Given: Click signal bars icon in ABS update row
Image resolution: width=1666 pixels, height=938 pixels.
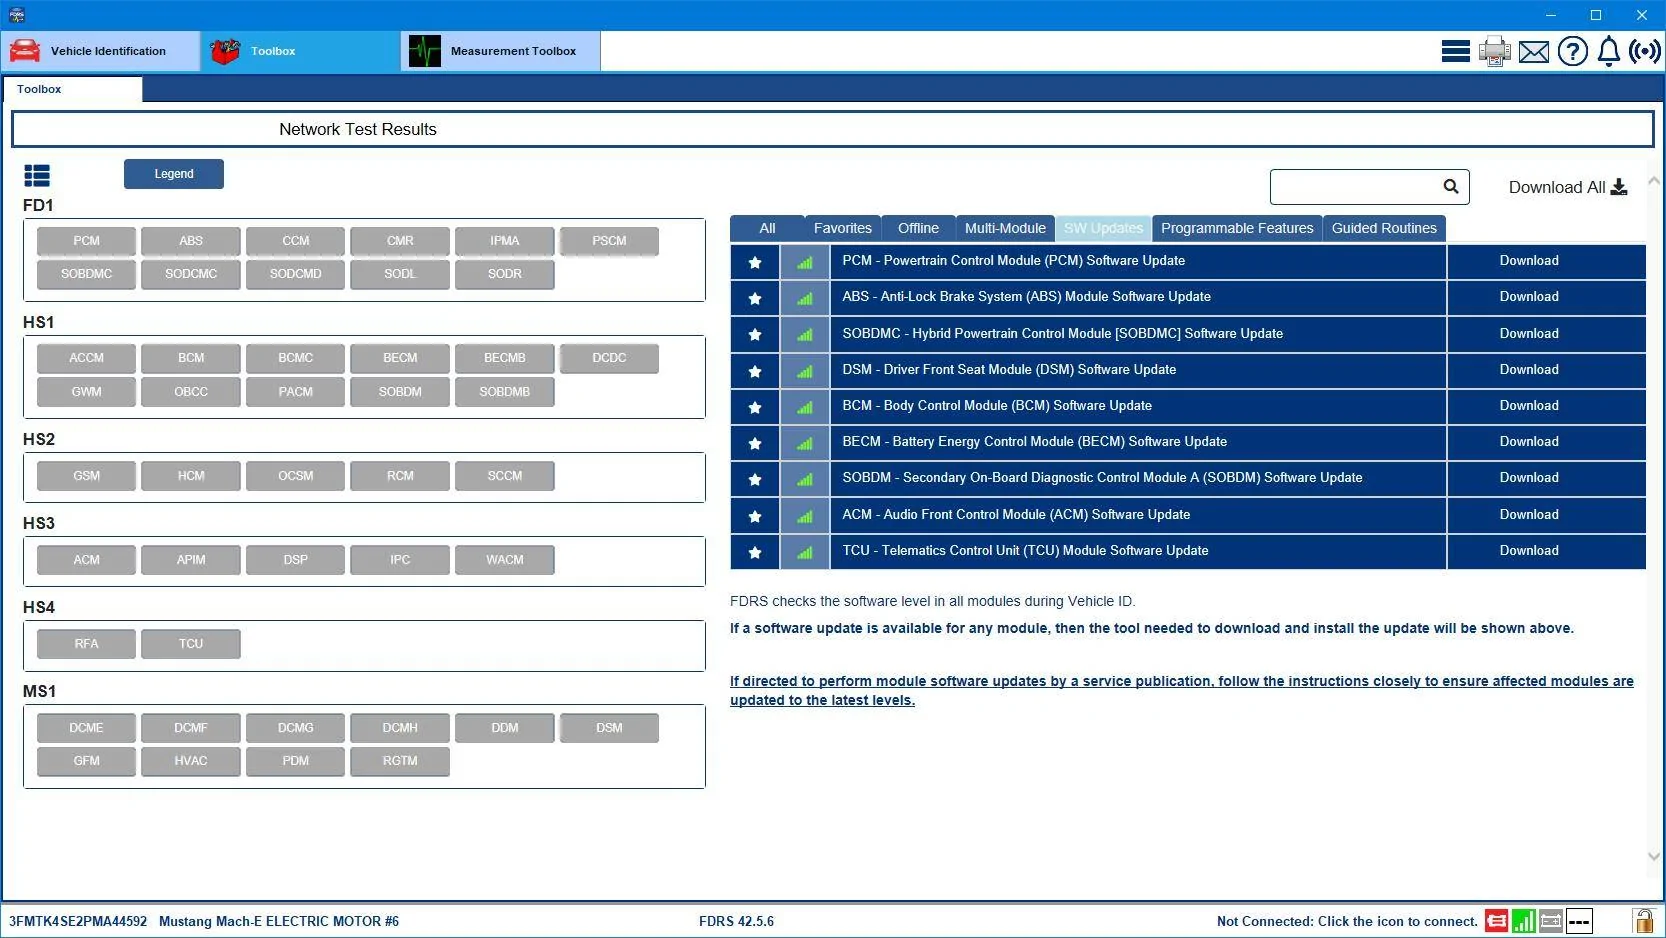Looking at the screenshot, I should click(805, 298).
